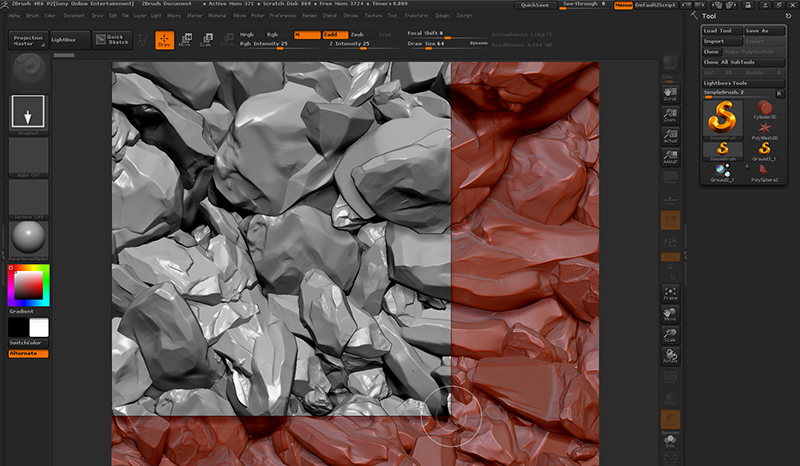Click the Scroll canvas icon
The width and height of the screenshot is (800, 466).
(670, 94)
